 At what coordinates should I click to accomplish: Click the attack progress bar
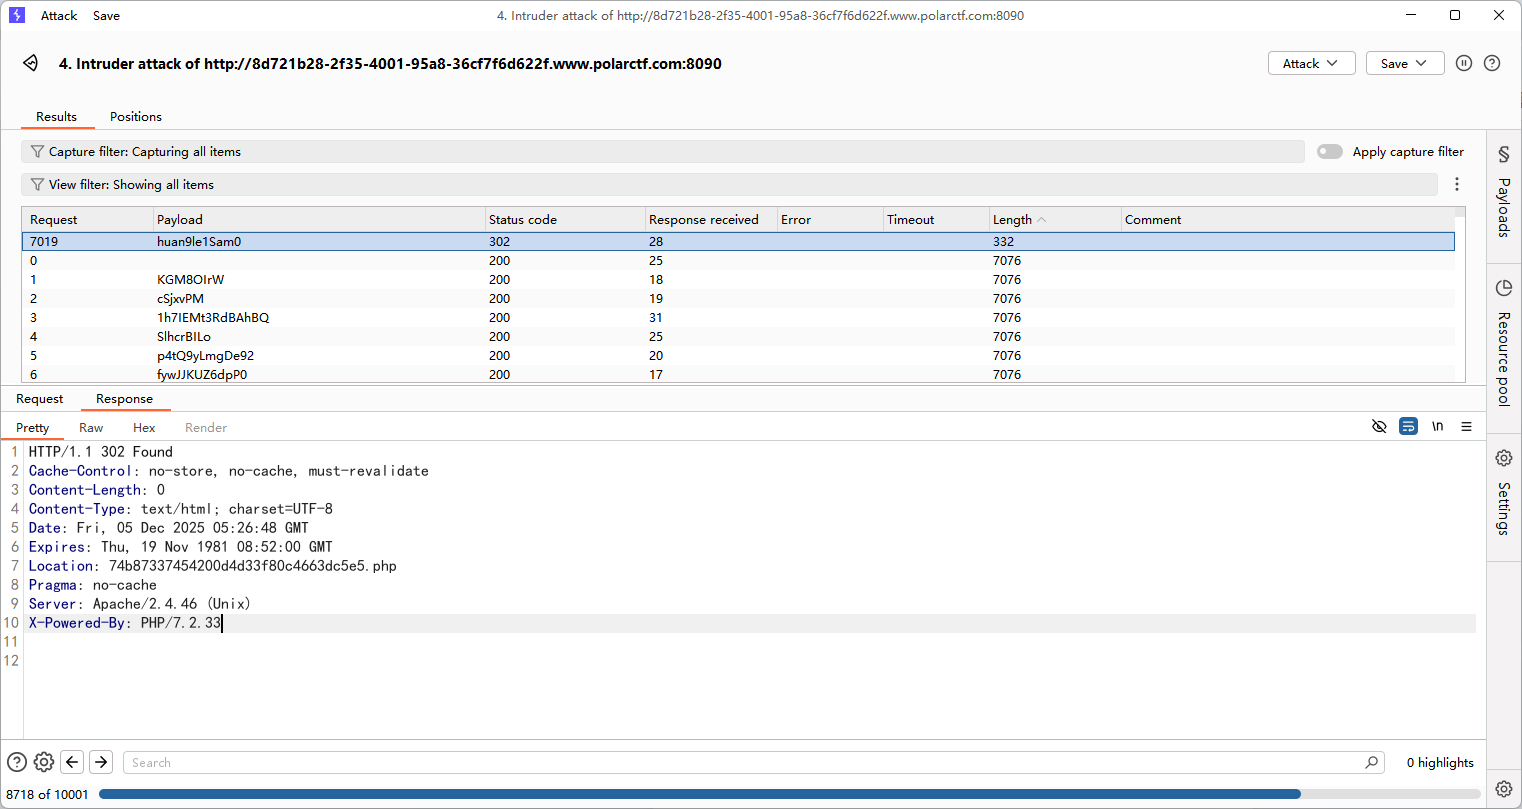(700, 794)
